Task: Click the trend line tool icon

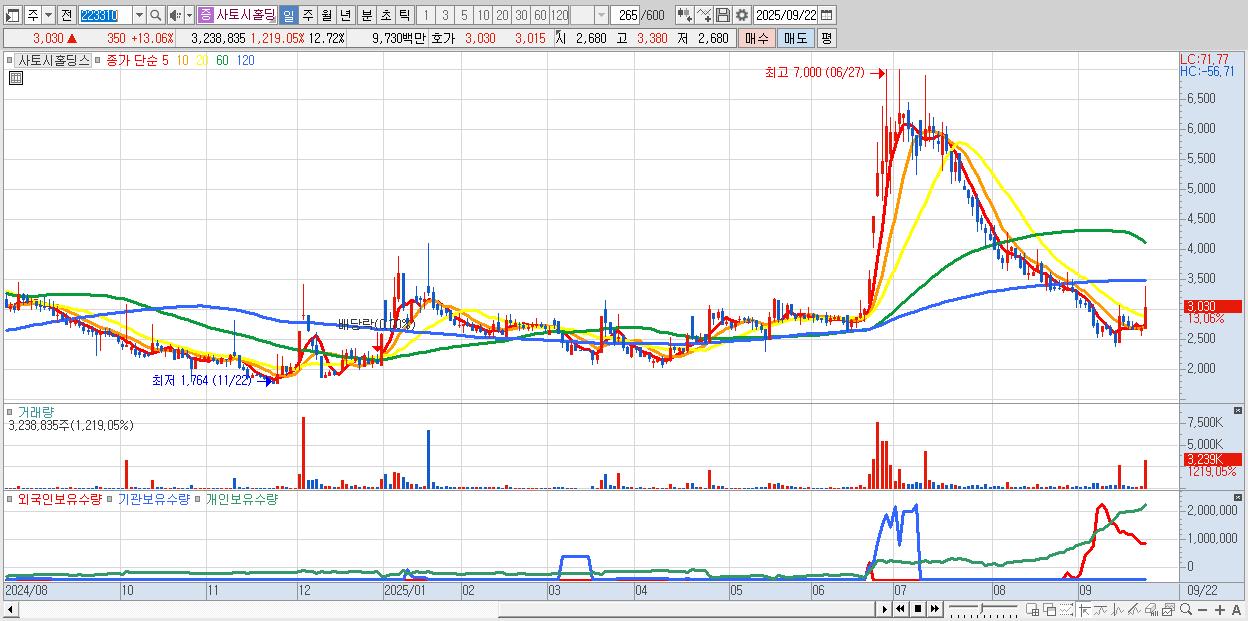Action: point(1134,609)
